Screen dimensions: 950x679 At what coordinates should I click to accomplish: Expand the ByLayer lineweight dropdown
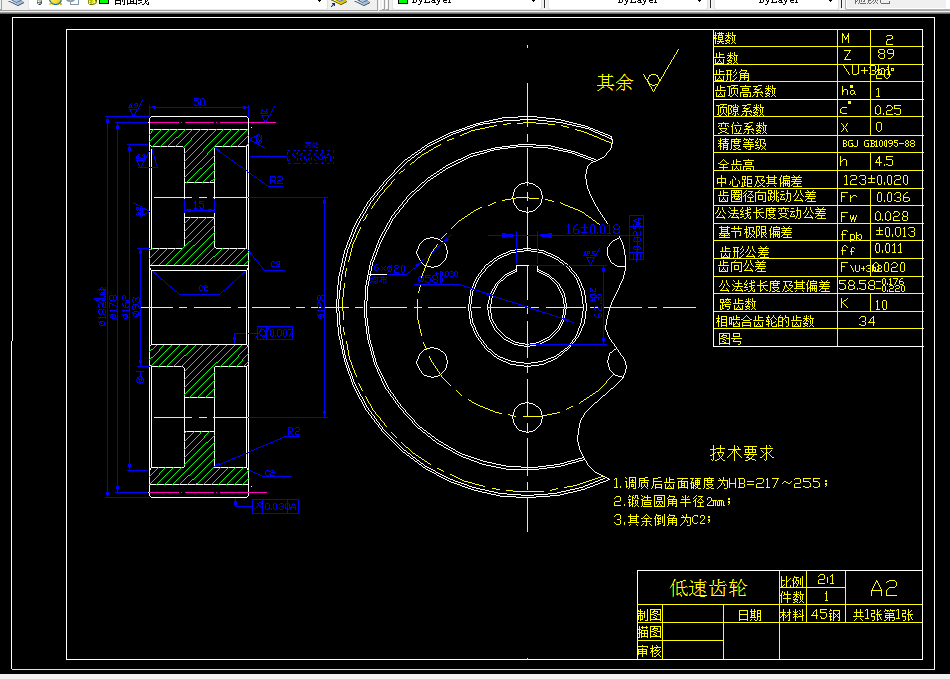(x=831, y=2)
